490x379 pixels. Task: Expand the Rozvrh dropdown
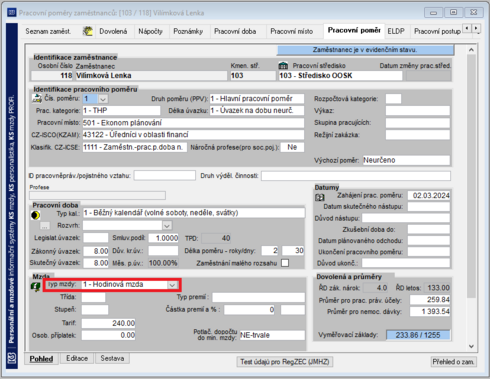[167, 226]
